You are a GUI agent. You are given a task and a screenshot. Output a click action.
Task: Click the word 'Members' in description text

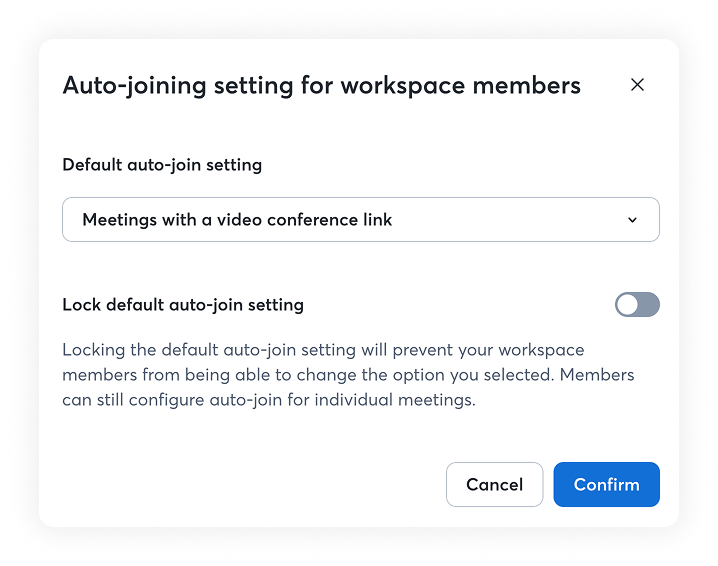tap(597, 375)
